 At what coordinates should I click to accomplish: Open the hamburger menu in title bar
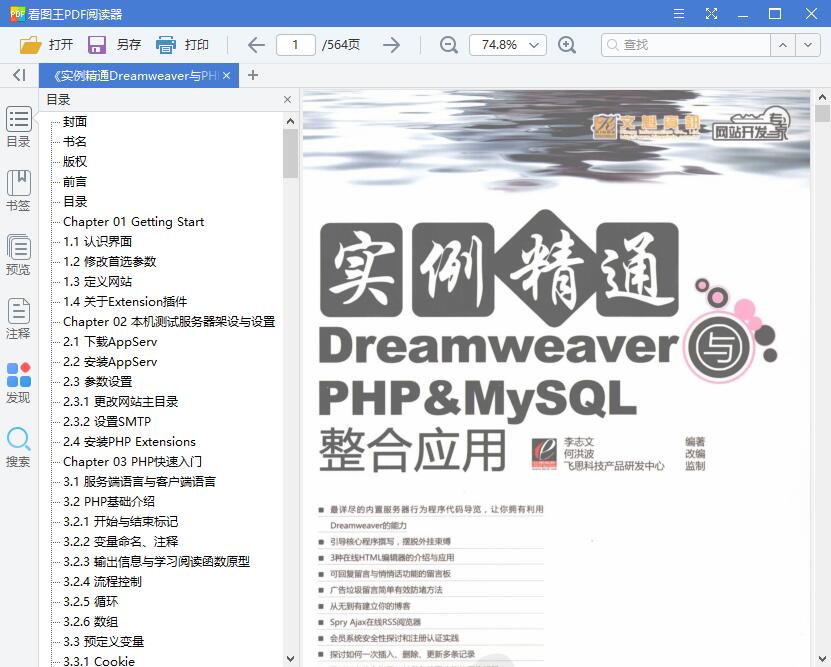[679, 14]
